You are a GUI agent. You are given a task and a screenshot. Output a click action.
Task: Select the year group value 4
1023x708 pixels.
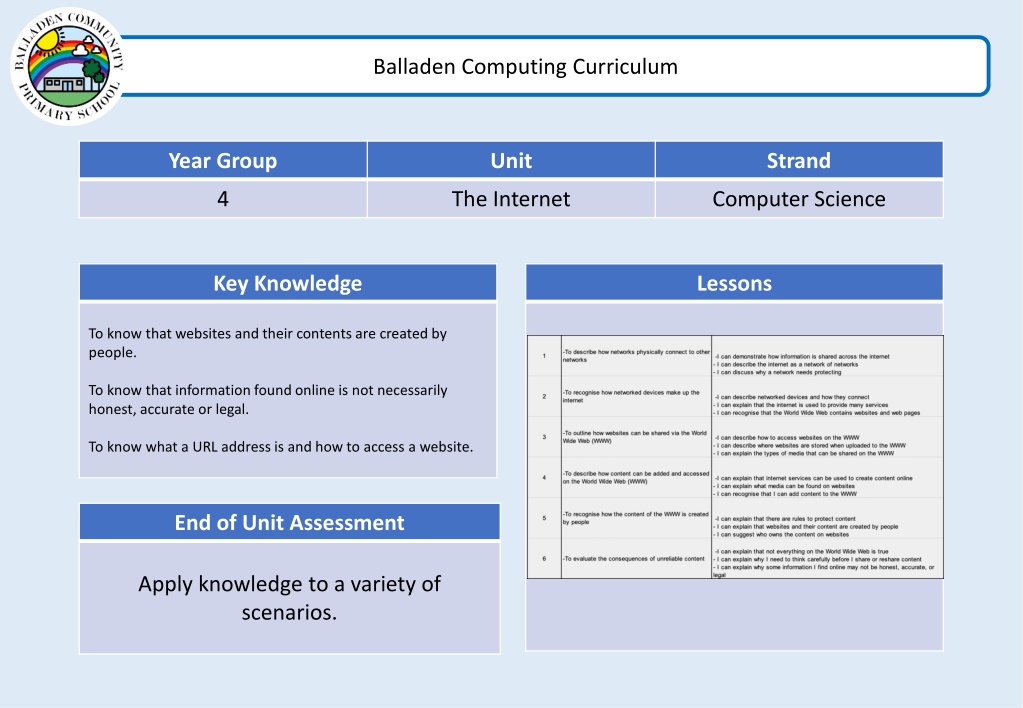(x=223, y=199)
